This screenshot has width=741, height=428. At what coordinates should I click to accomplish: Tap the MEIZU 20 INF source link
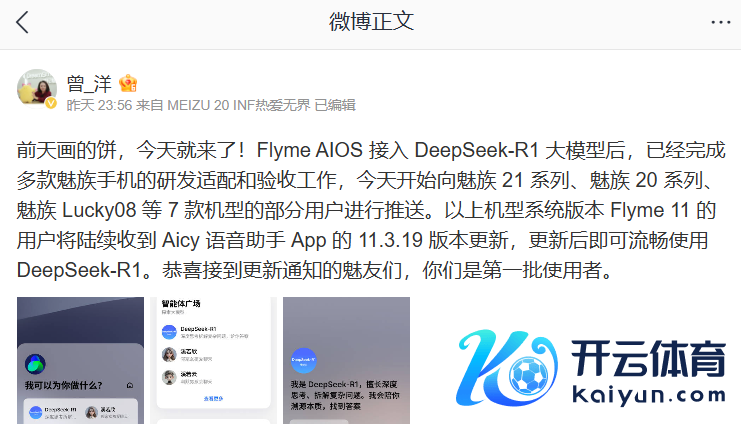point(239,105)
